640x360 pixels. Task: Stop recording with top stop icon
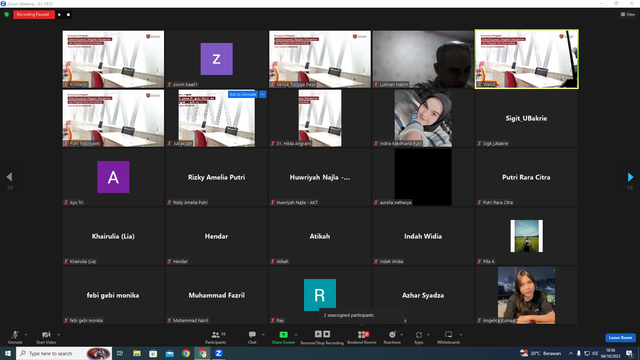[68, 15]
